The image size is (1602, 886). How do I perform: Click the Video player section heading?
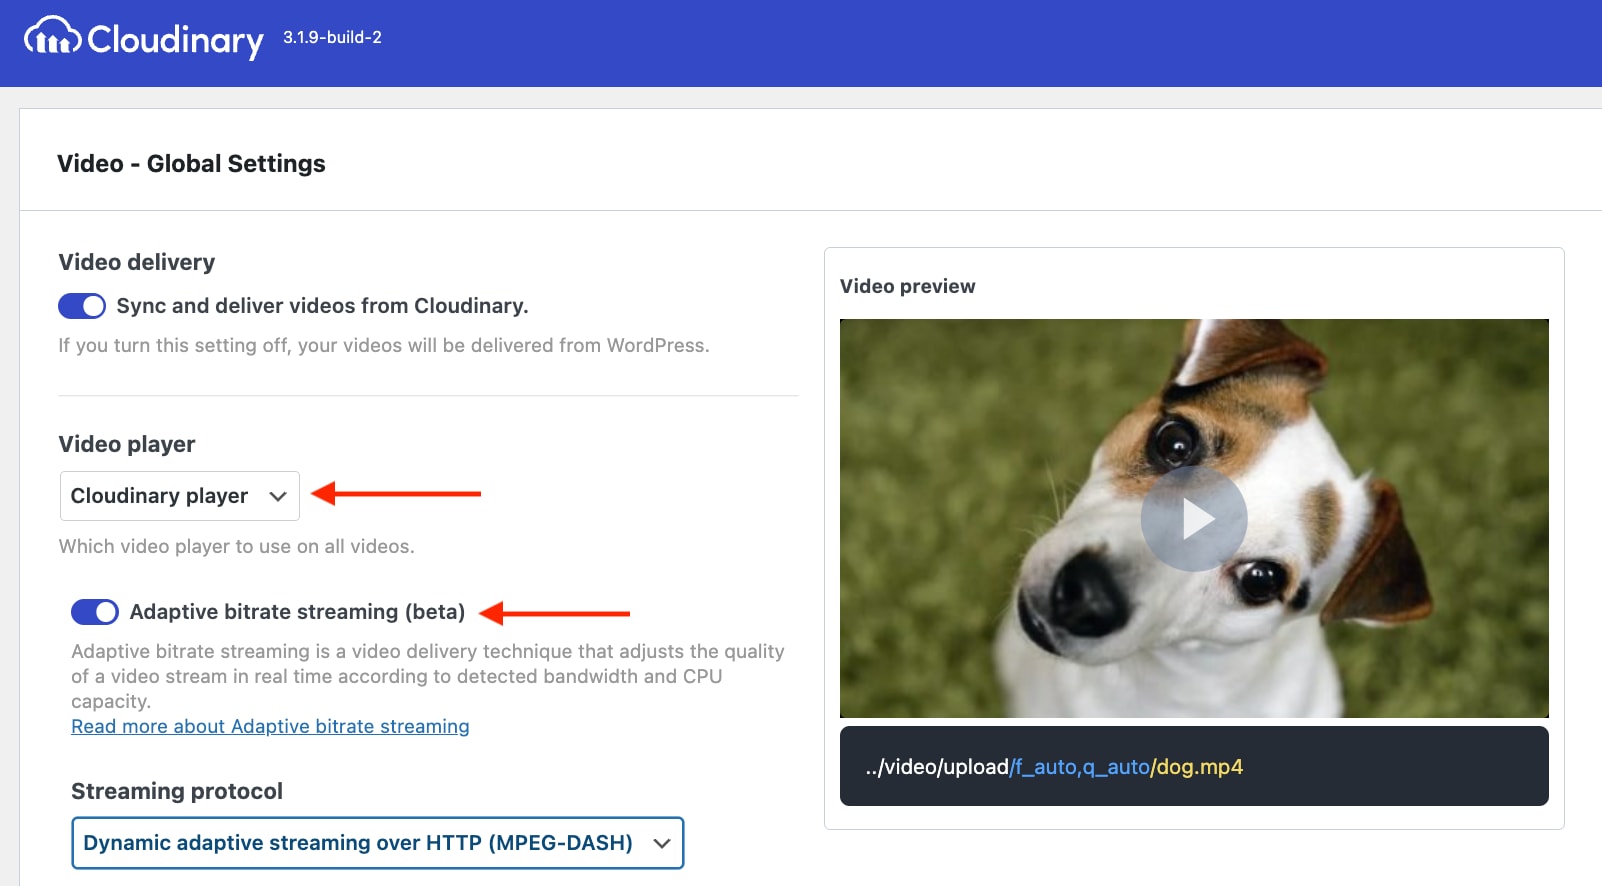pos(127,444)
